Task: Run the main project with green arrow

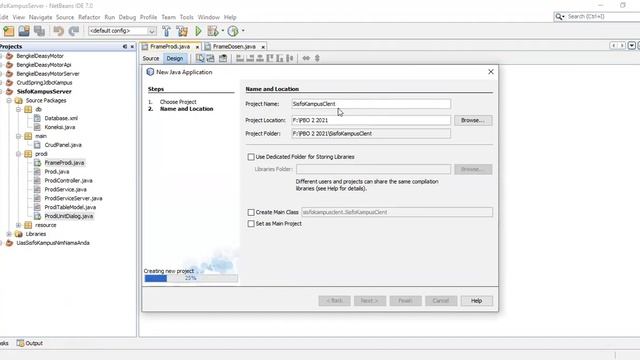Action: pyautogui.click(x=198, y=31)
